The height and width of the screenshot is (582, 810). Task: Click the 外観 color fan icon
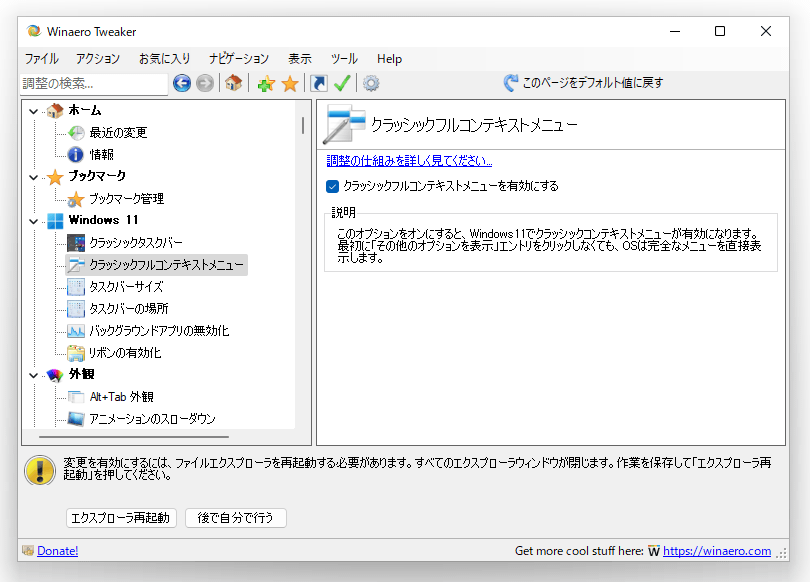(55, 375)
